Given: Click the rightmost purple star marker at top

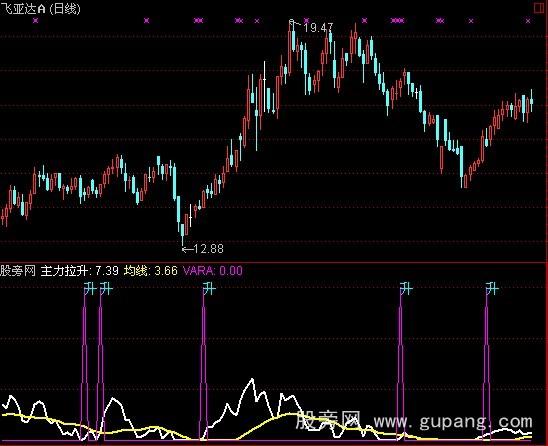Looking at the screenshot, I should (528, 21).
